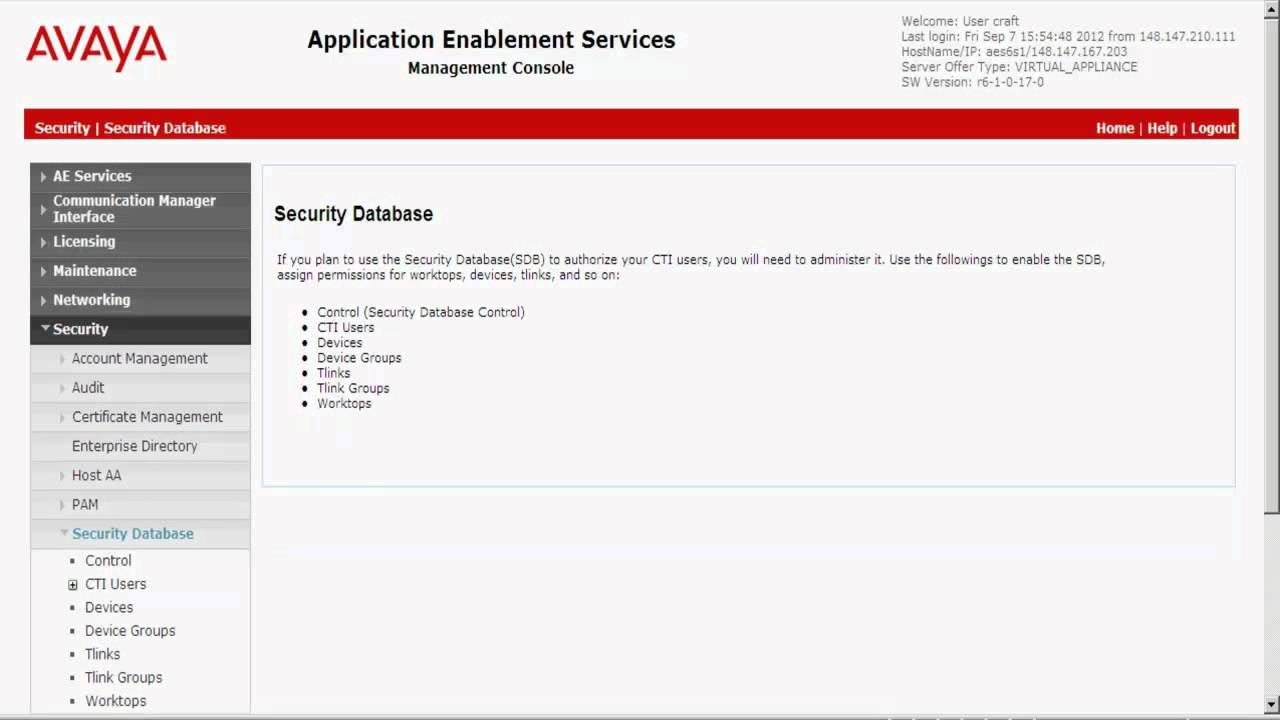The height and width of the screenshot is (720, 1280).
Task: Select Host AA in sidebar
Action: coord(96,476)
